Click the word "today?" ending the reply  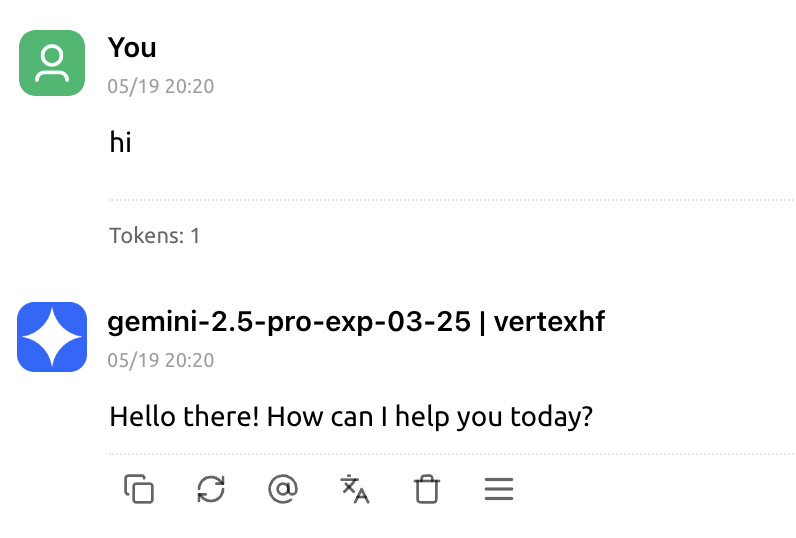(553, 416)
